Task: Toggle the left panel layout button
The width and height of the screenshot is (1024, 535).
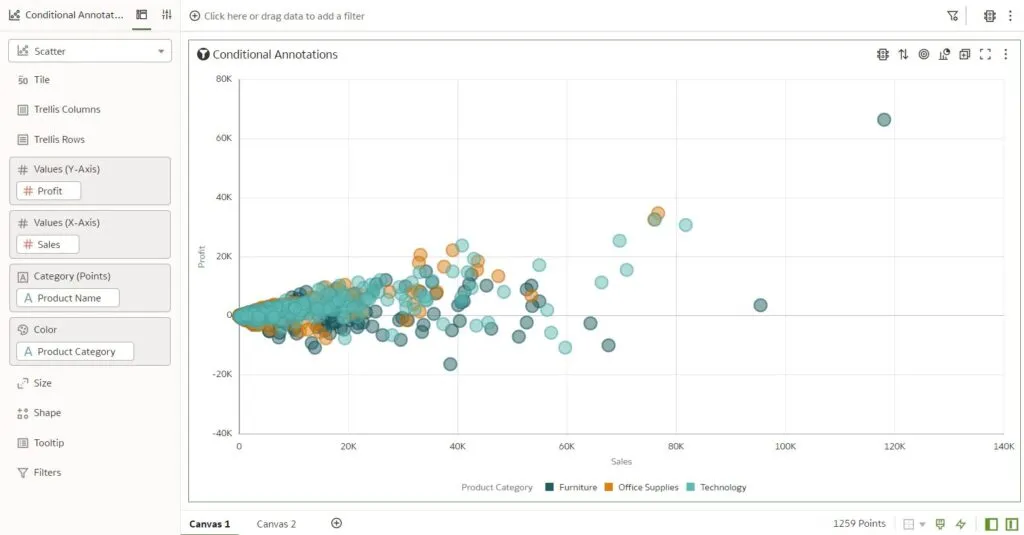Action: (991, 524)
